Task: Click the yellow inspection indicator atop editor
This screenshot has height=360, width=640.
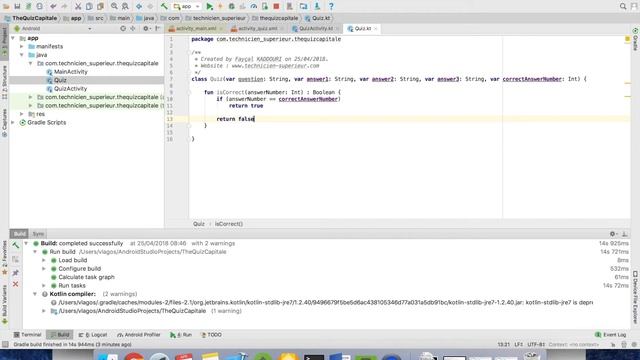Action: point(627,39)
